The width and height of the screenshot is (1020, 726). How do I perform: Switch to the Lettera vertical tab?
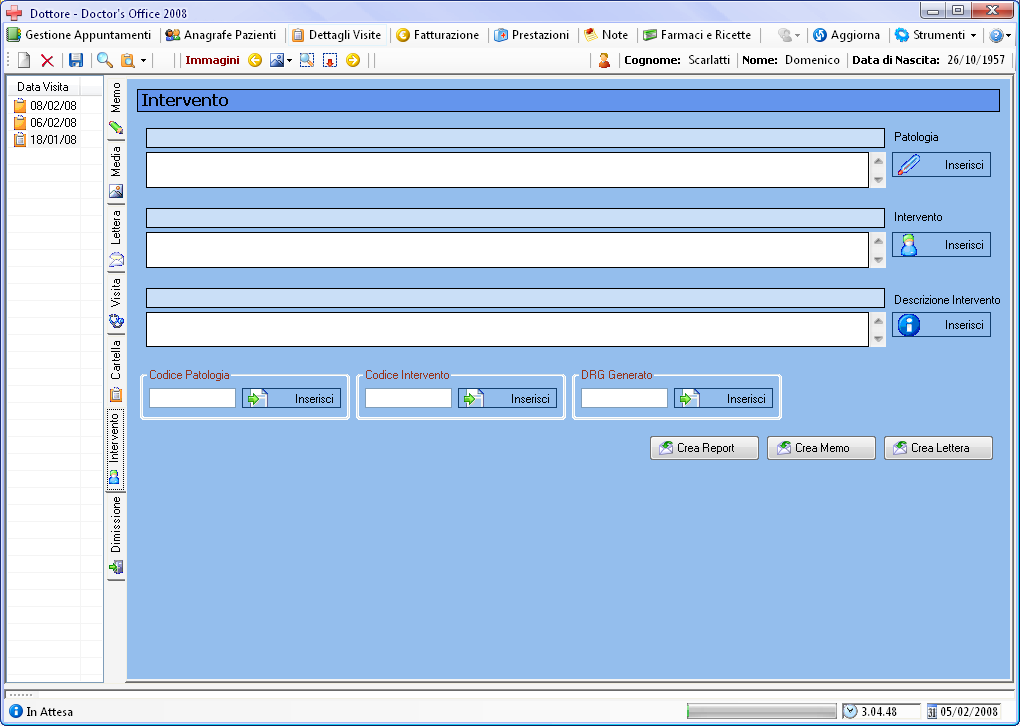116,238
